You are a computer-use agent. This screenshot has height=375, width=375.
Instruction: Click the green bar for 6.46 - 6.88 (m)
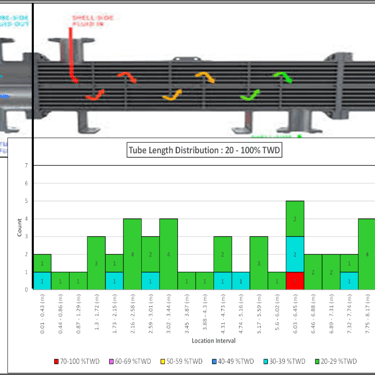(x=313, y=272)
